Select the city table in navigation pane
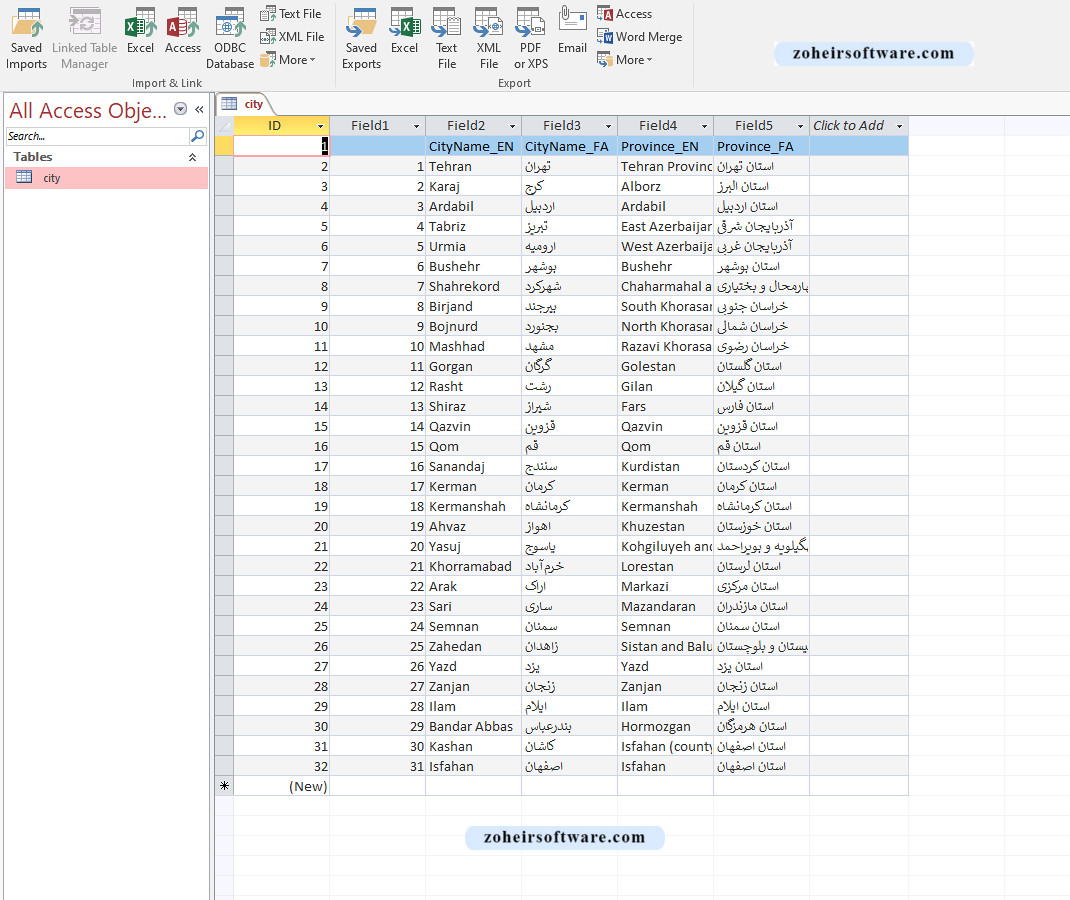Screen dimensions: 1070x900 [x=52, y=178]
